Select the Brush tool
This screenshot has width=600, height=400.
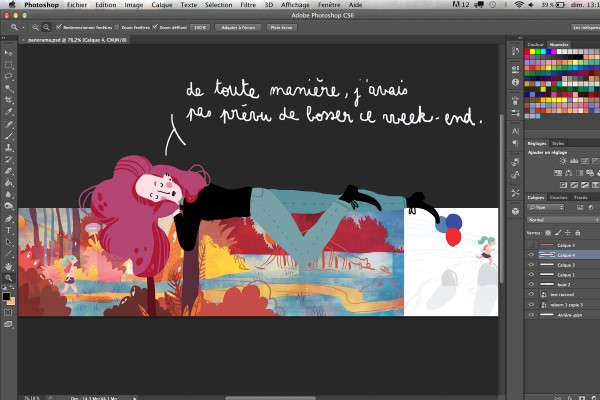coord(8,136)
